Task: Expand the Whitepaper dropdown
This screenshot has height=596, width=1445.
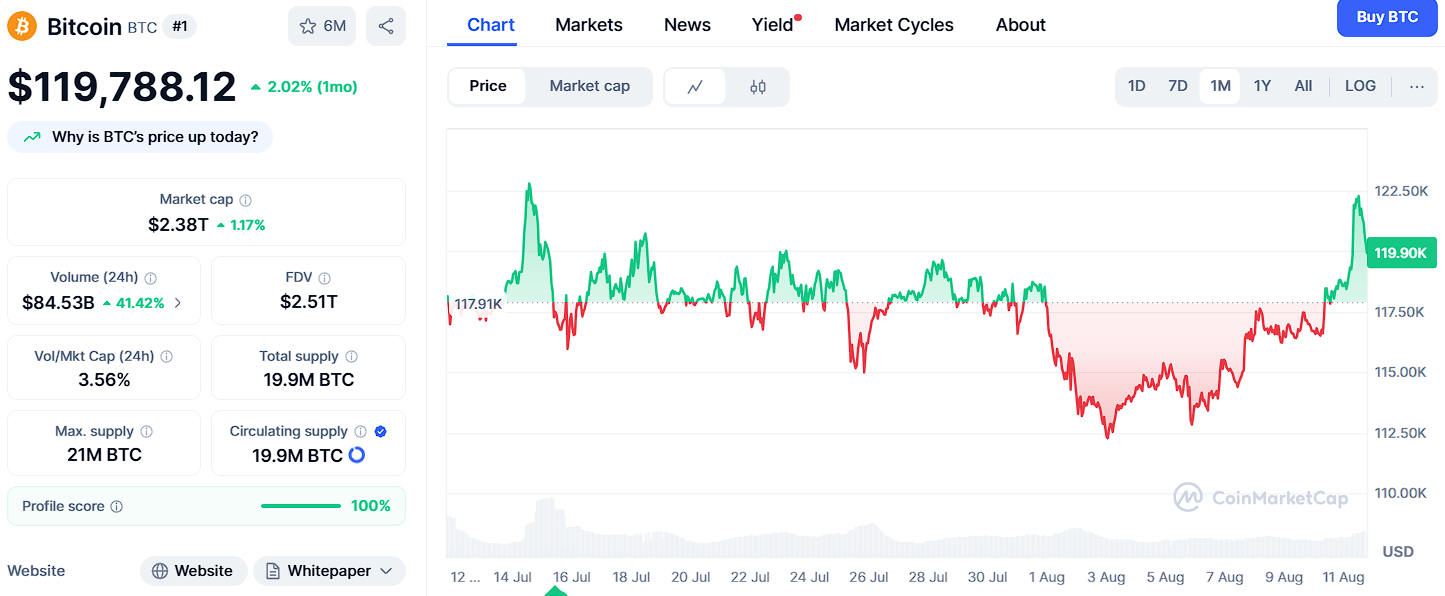Action: click(x=388, y=572)
